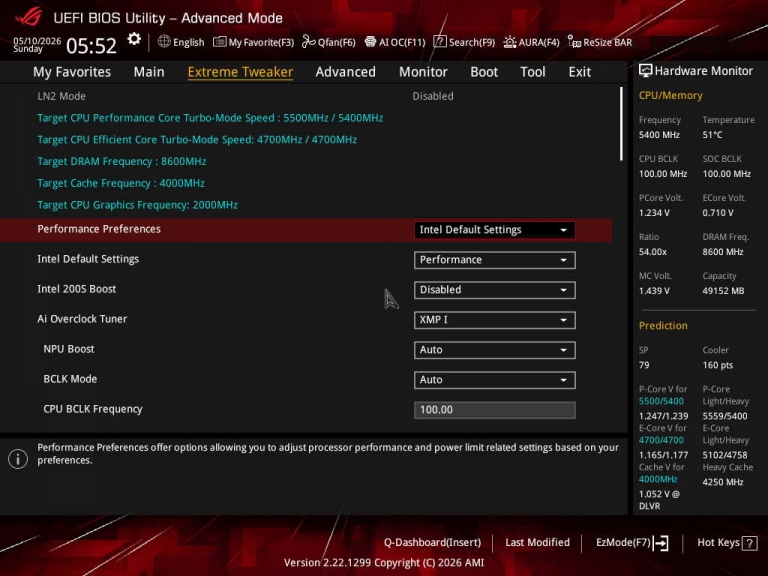Launch AI OC(F11) brain icon
Image resolution: width=768 pixels, height=576 pixels.
(371, 42)
